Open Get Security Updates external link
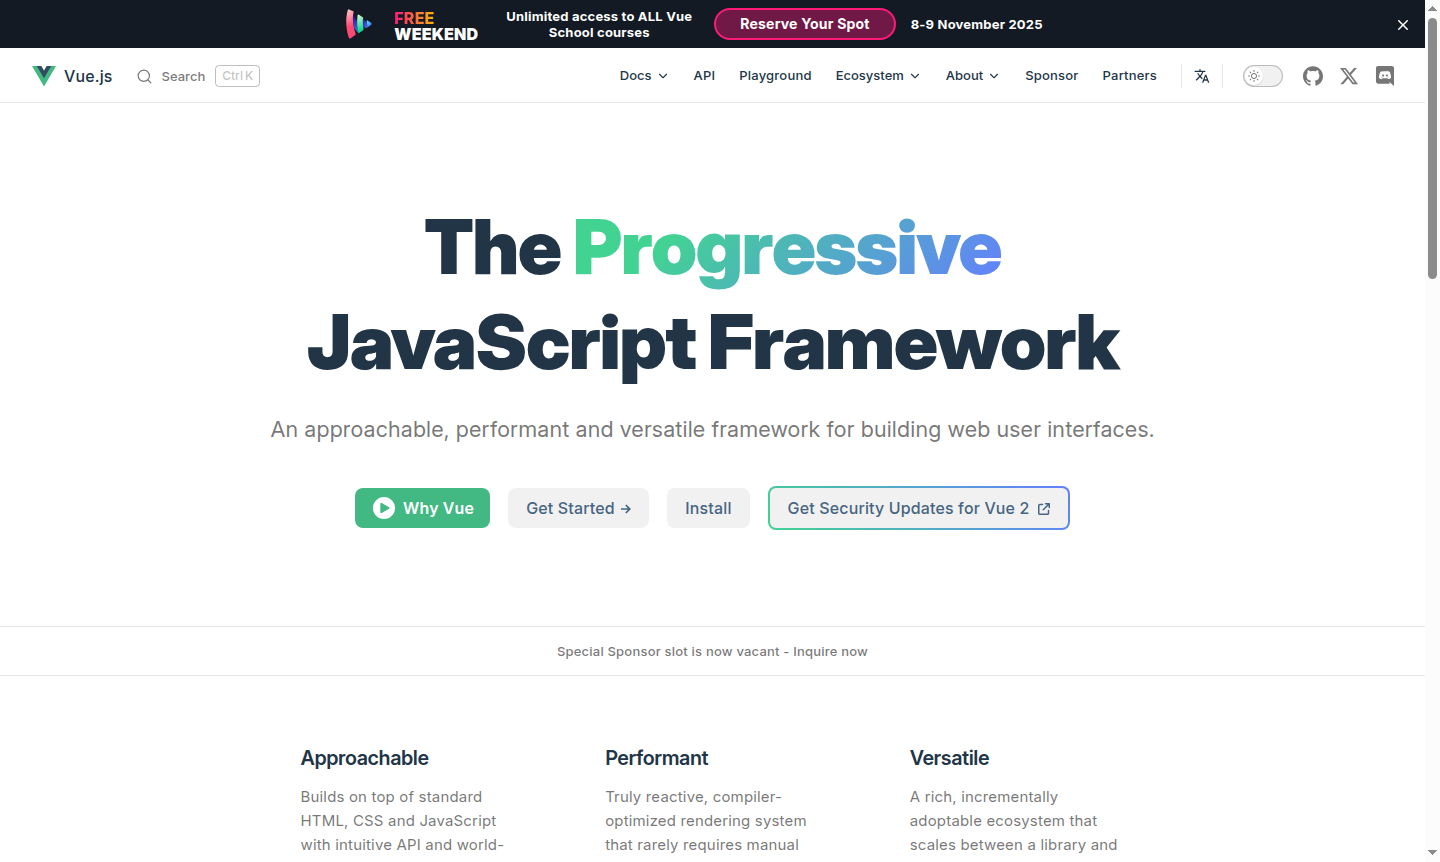This screenshot has height=862, width=1440. (918, 508)
